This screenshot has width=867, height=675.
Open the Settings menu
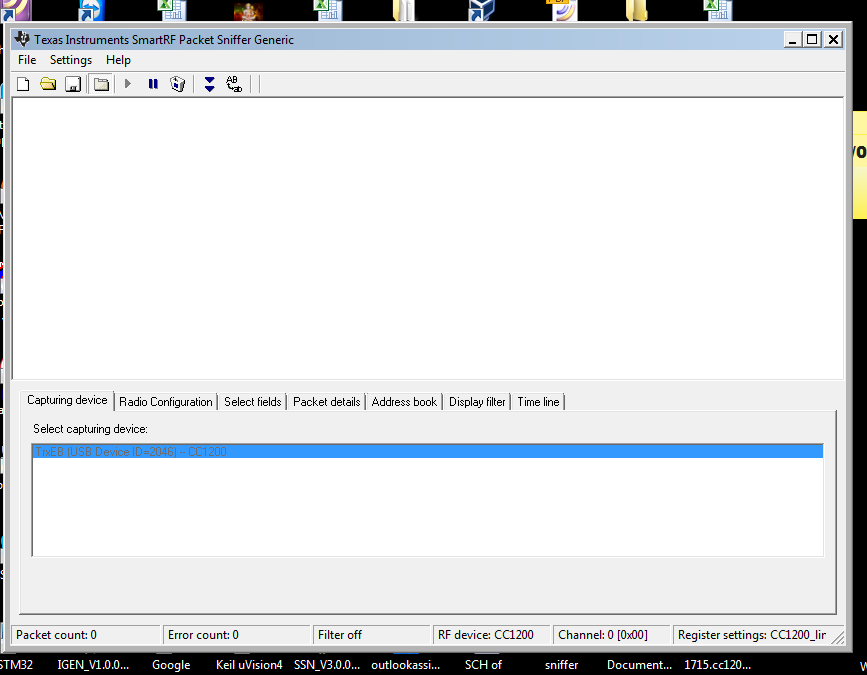[71, 60]
